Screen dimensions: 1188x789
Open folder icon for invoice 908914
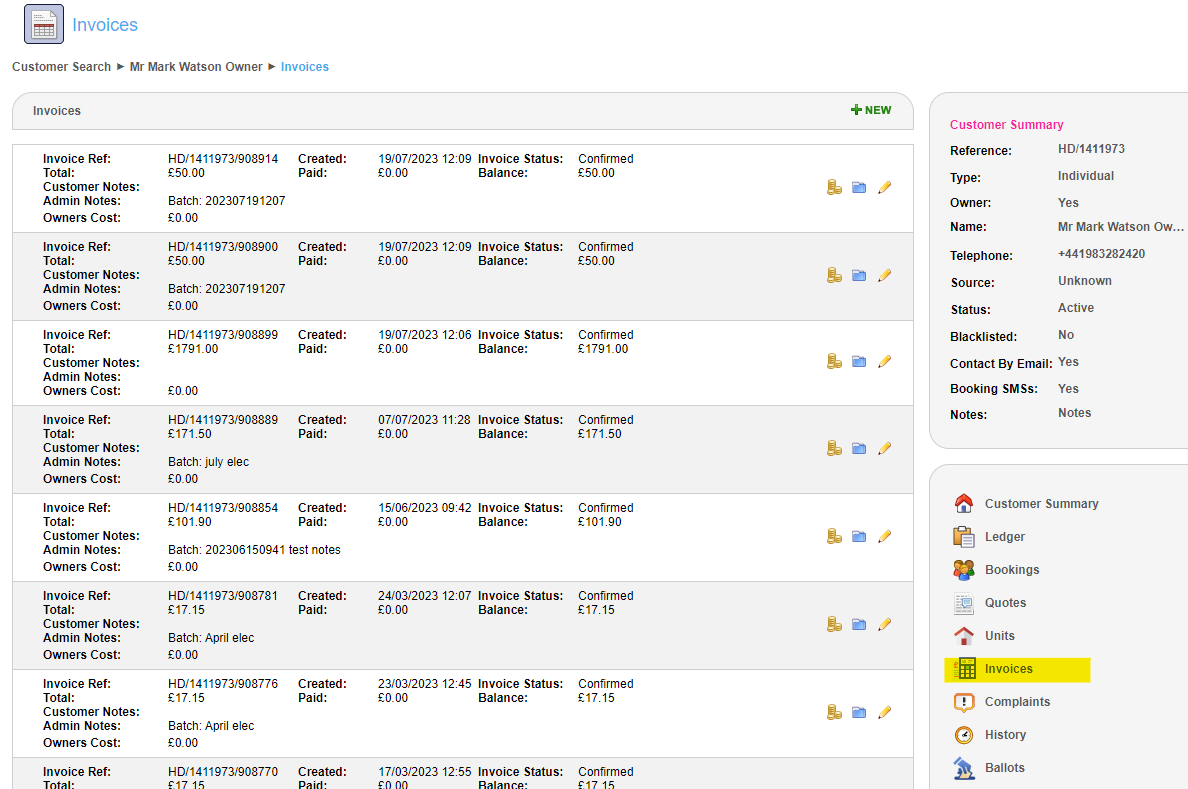pos(858,187)
